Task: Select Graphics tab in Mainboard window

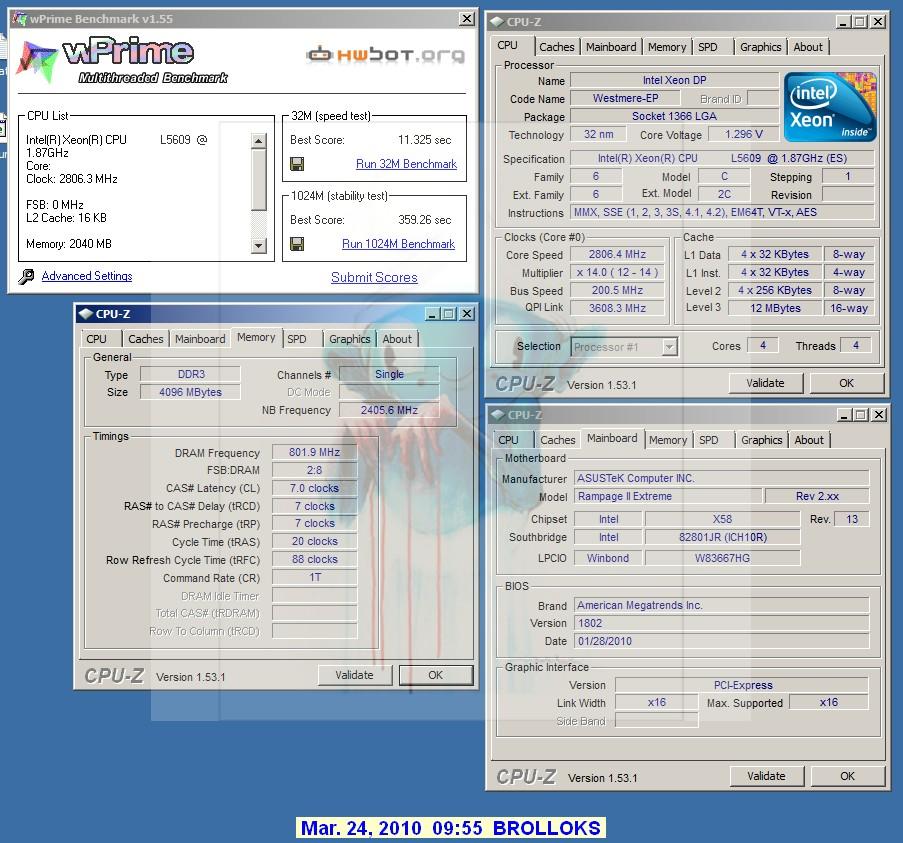Action: [761, 440]
